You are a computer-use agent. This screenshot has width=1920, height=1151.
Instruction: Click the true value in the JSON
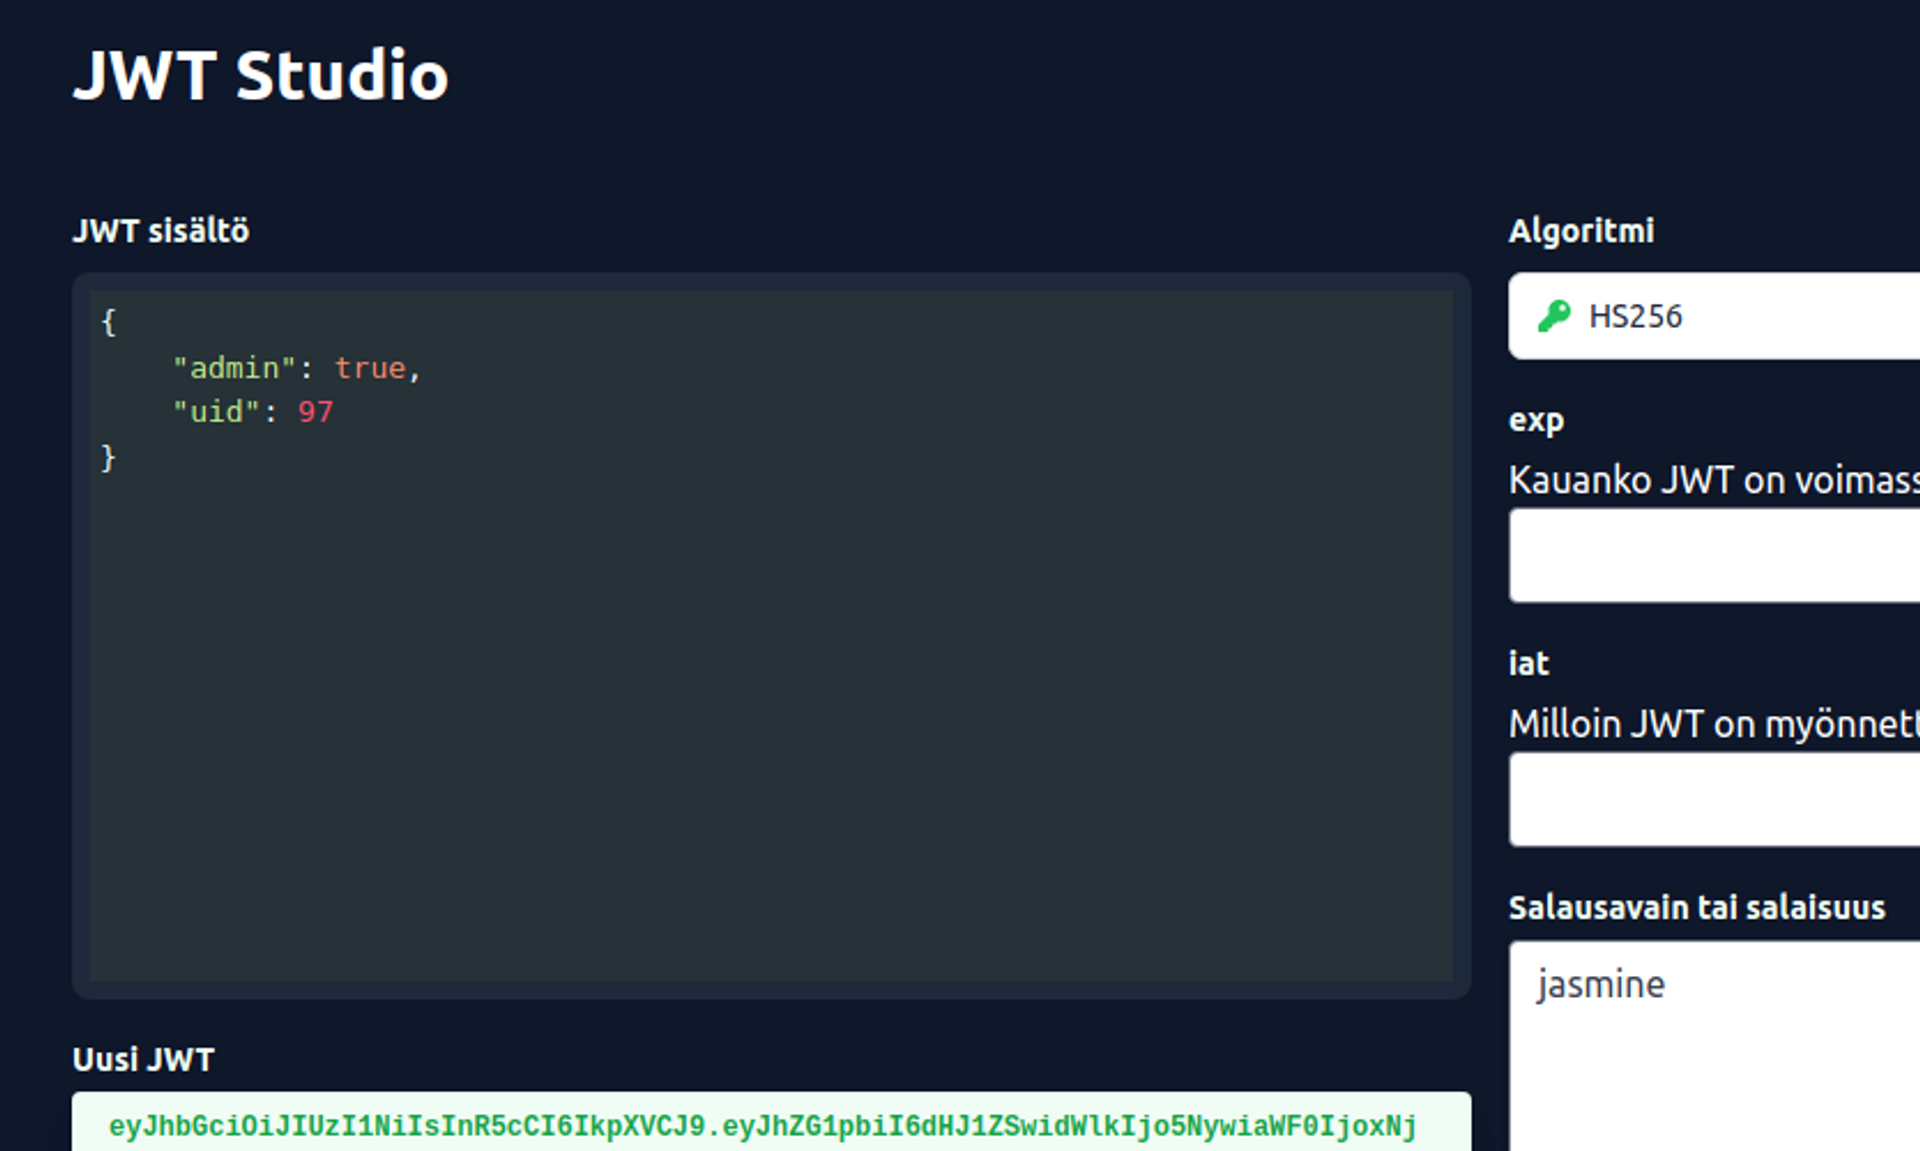(x=369, y=368)
